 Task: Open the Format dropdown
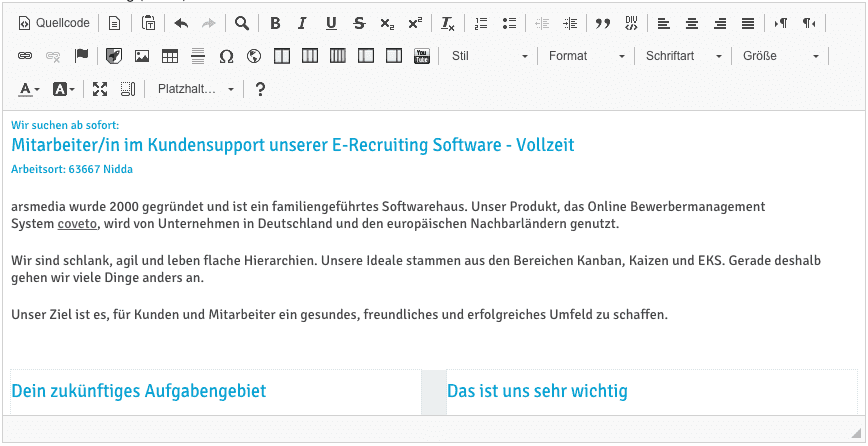tap(587, 56)
